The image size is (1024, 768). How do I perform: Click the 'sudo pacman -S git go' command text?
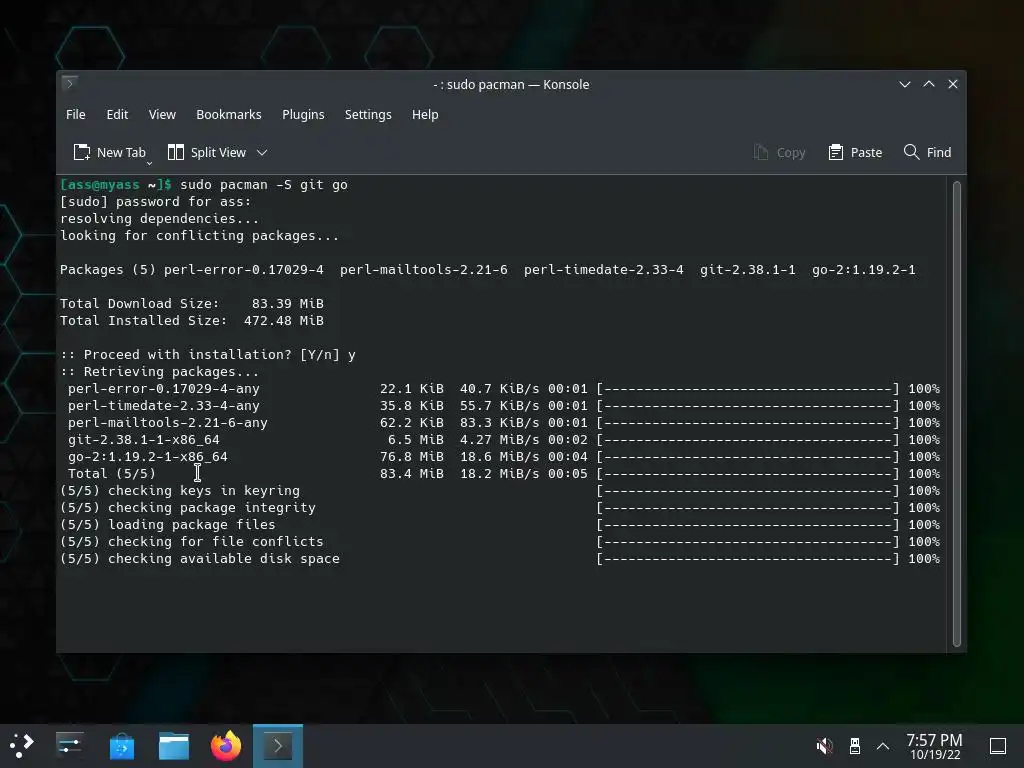(264, 185)
